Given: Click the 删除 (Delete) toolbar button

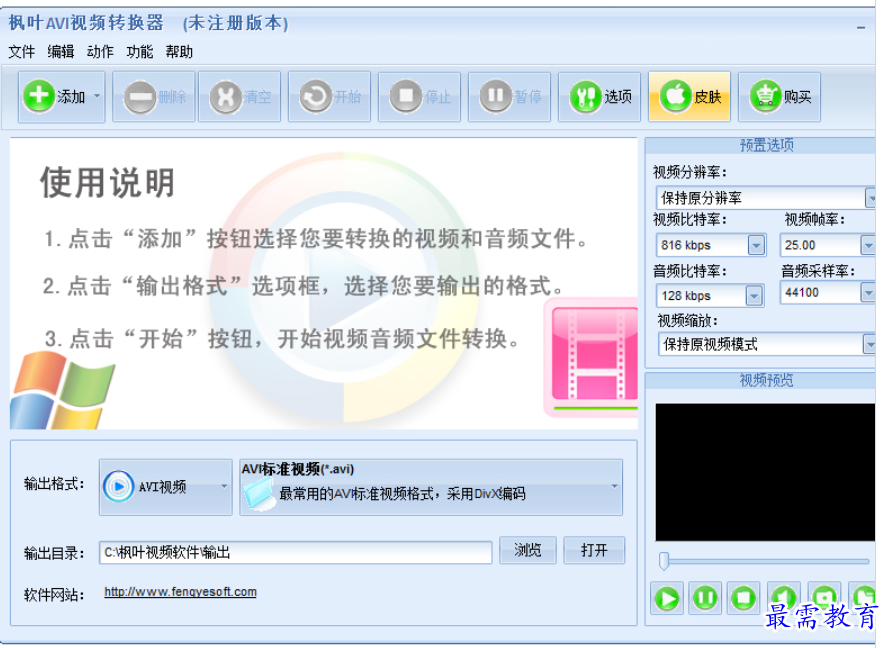Looking at the screenshot, I should [154, 97].
